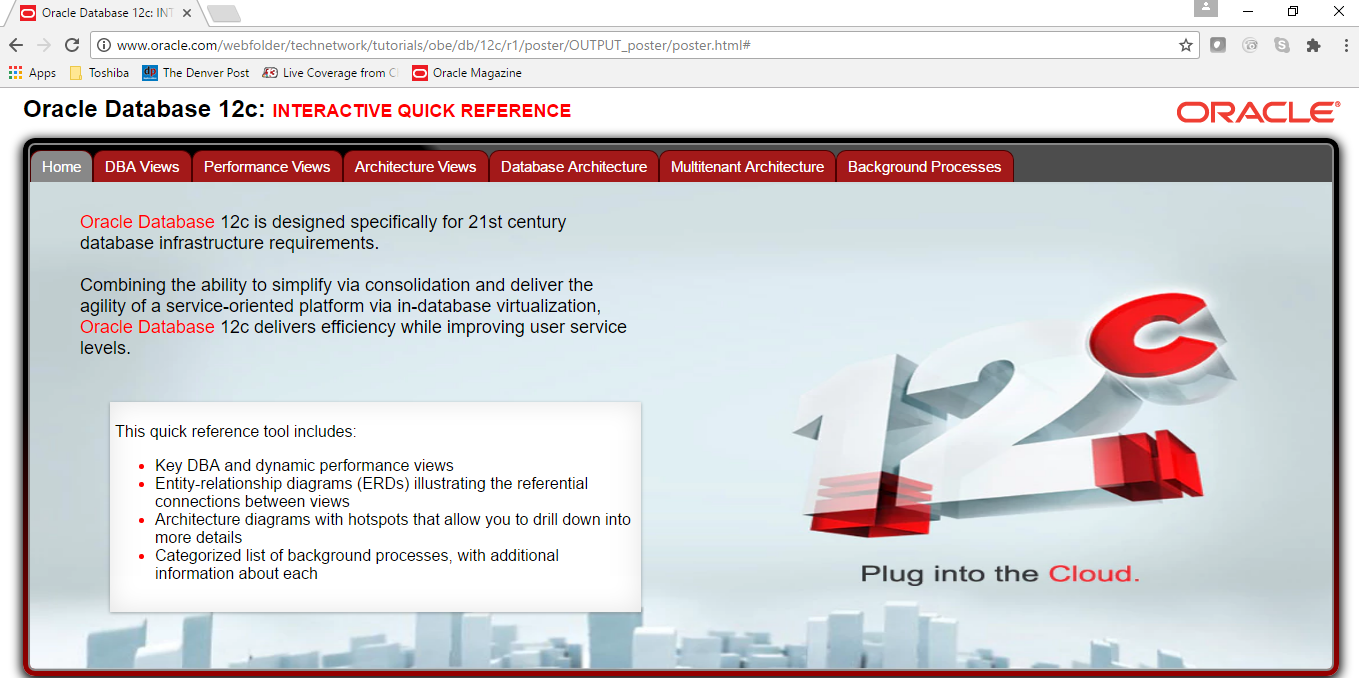This screenshot has height=678, width=1359.
Task: Open the user profile icon in title bar
Action: 1206,8
